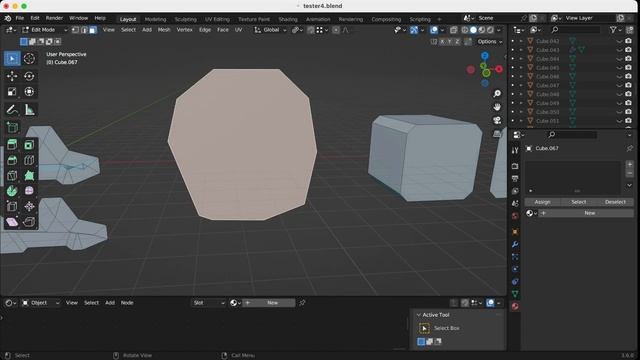Open the Vertex menu
Viewport: 640px width, 360px height.
point(184,30)
